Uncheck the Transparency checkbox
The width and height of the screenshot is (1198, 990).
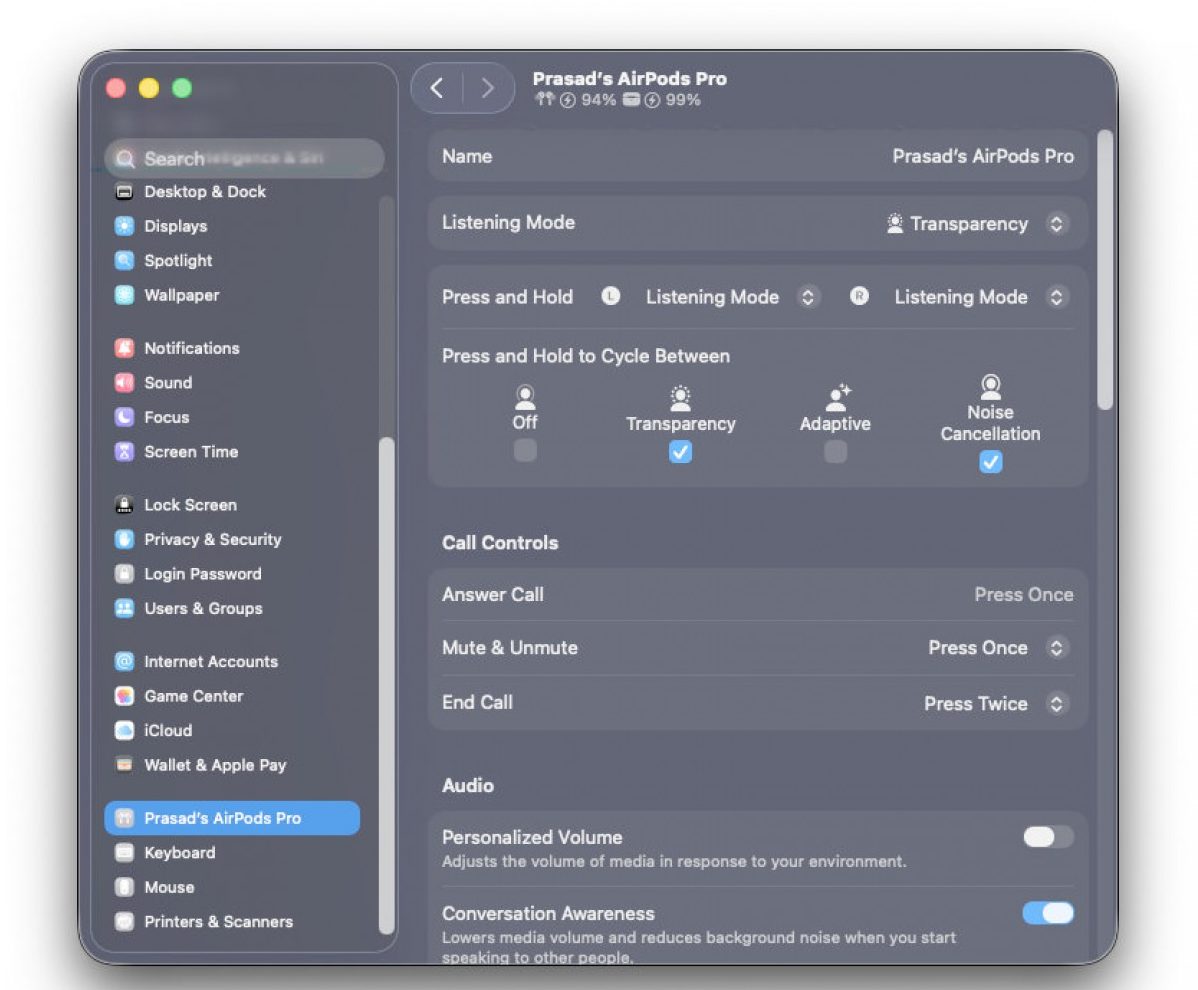[680, 452]
